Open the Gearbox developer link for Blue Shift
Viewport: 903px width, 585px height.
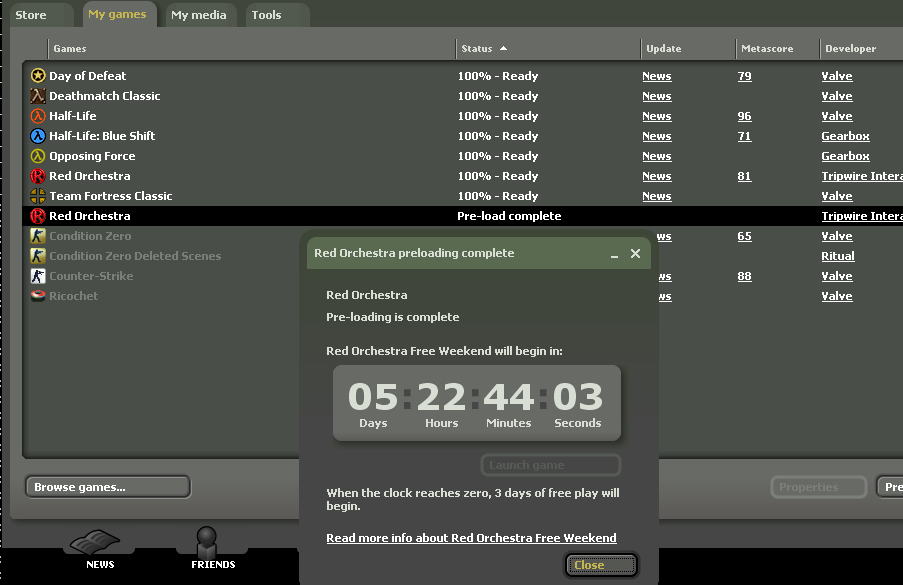[x=845, y=136]
